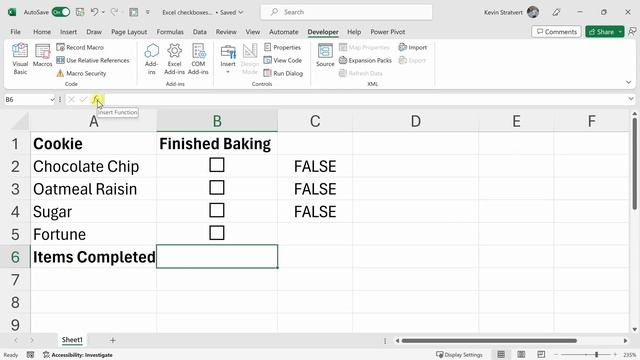The width and height of the screenshot is (640, 360).
Task: Click the Record Macro icon
Action: pos(60,47)
